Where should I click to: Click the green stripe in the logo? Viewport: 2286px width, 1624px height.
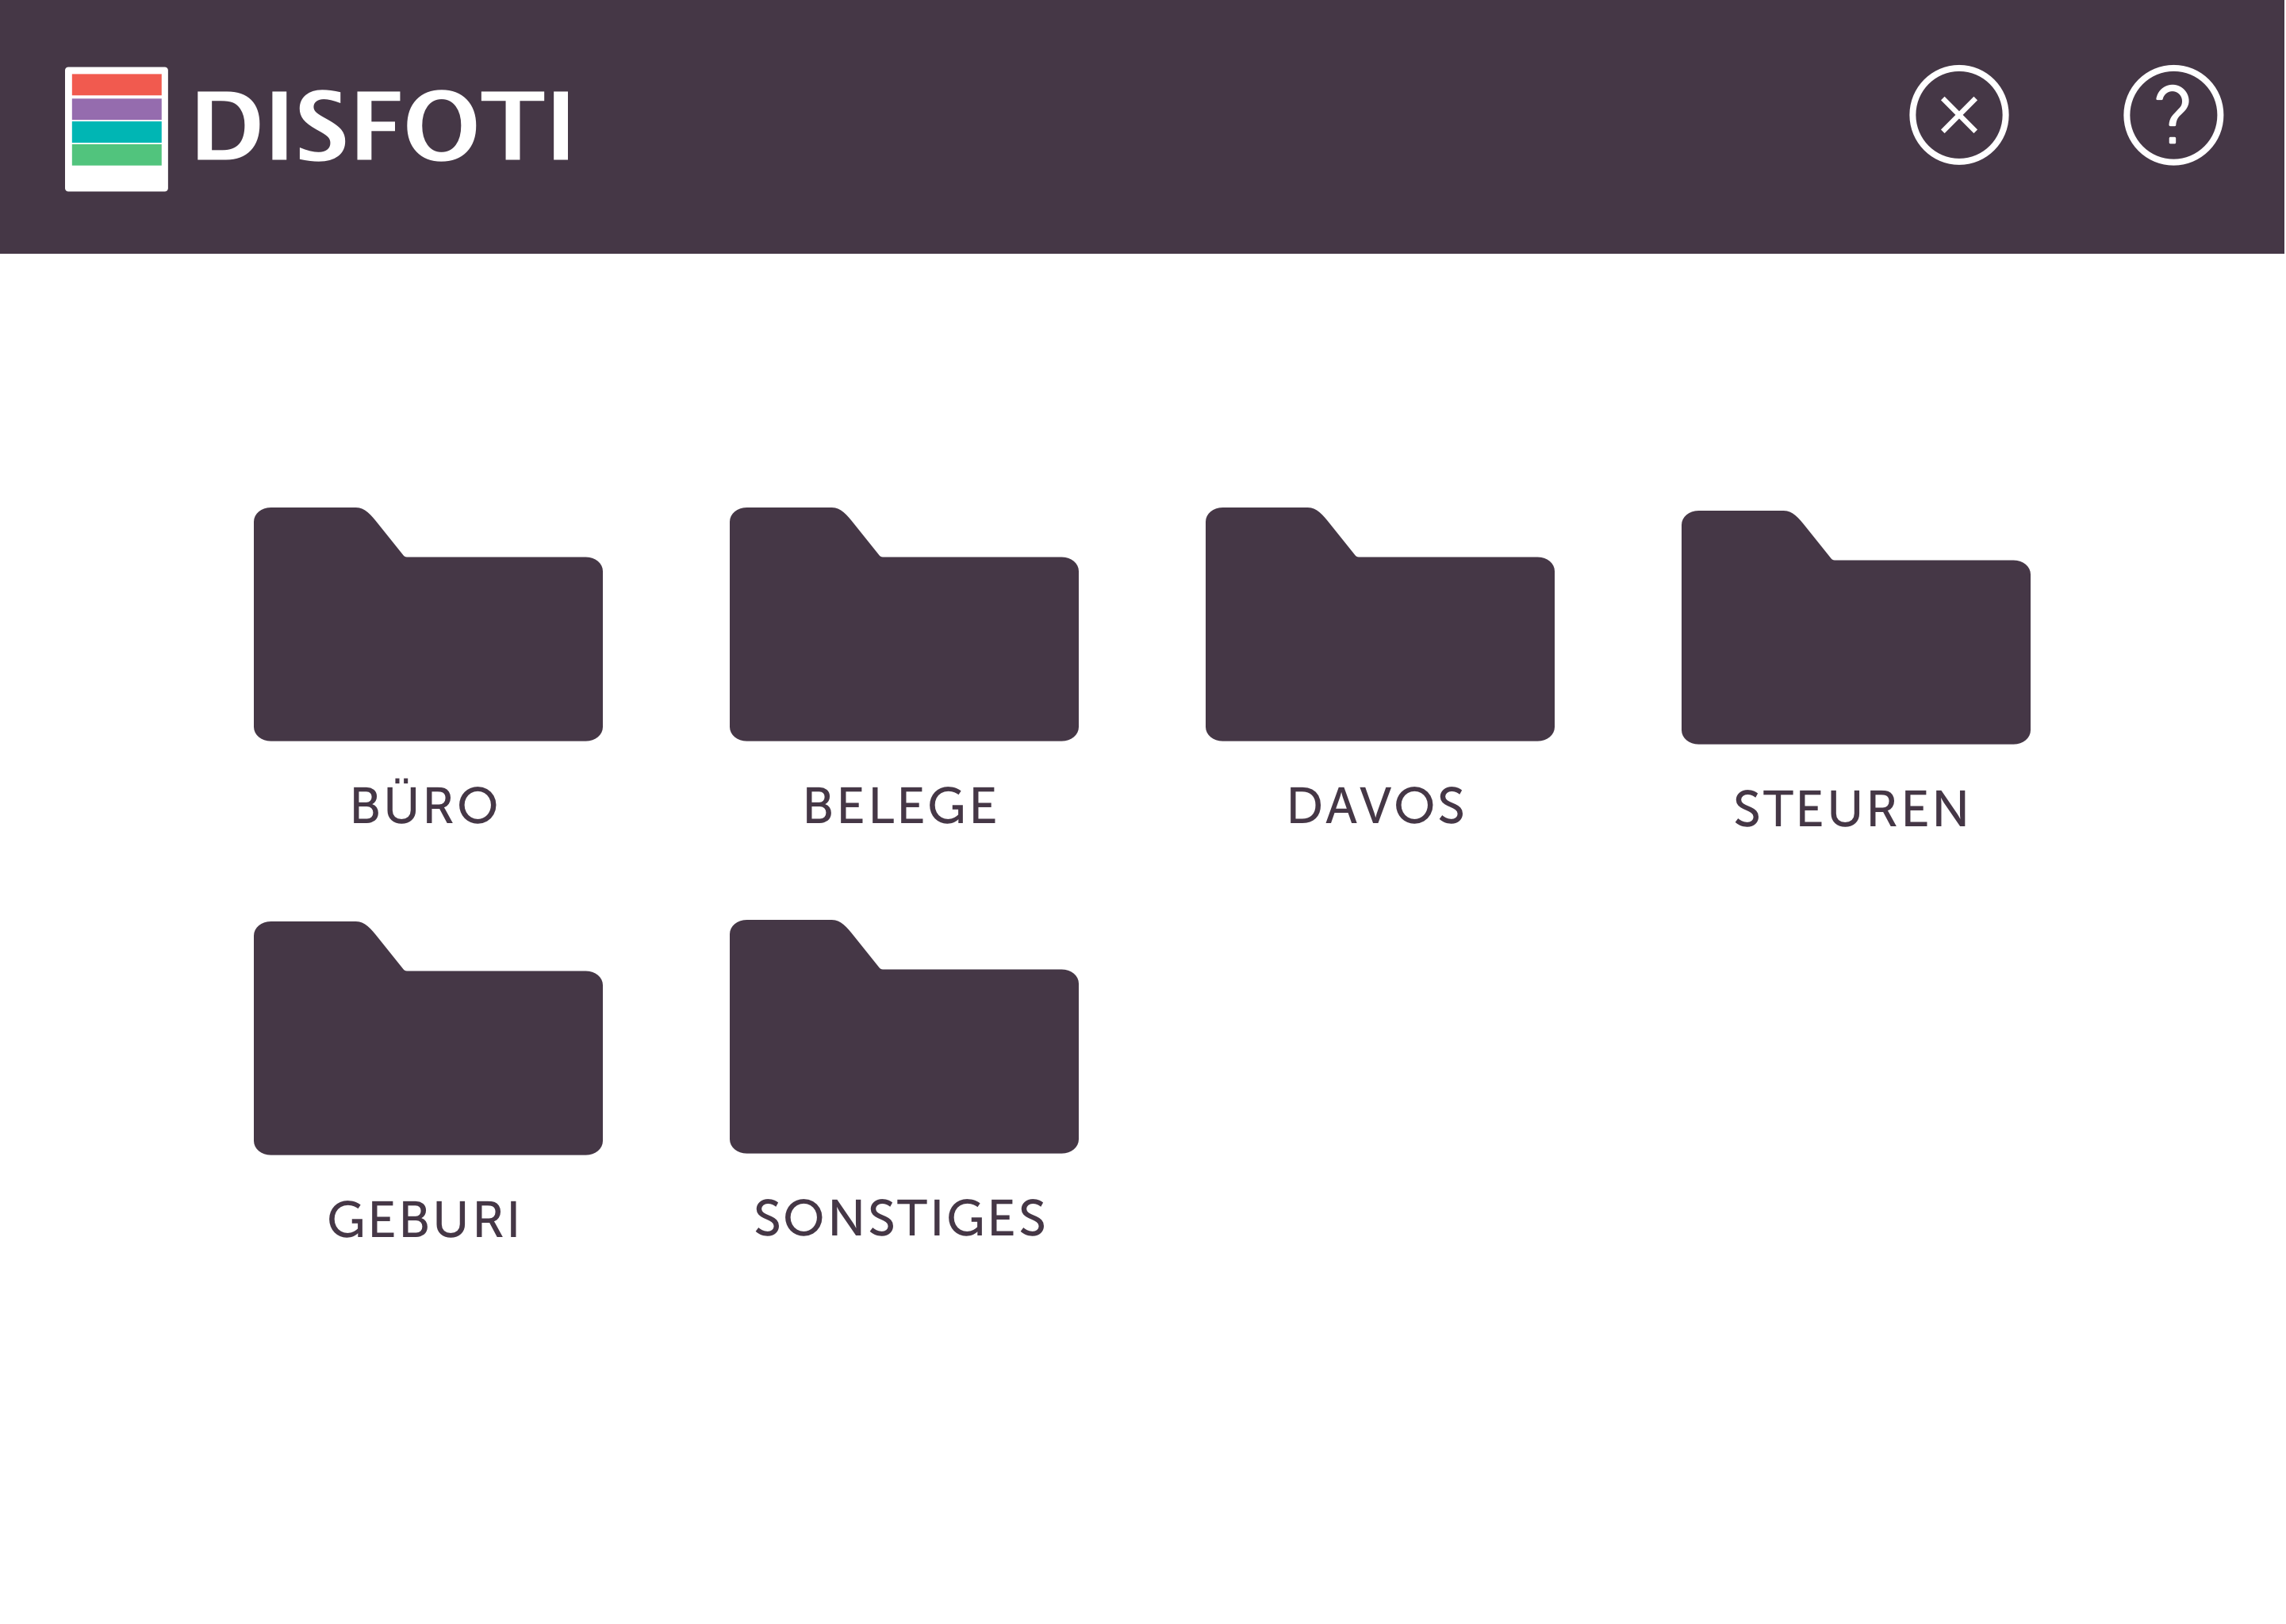tap(116, 155)
